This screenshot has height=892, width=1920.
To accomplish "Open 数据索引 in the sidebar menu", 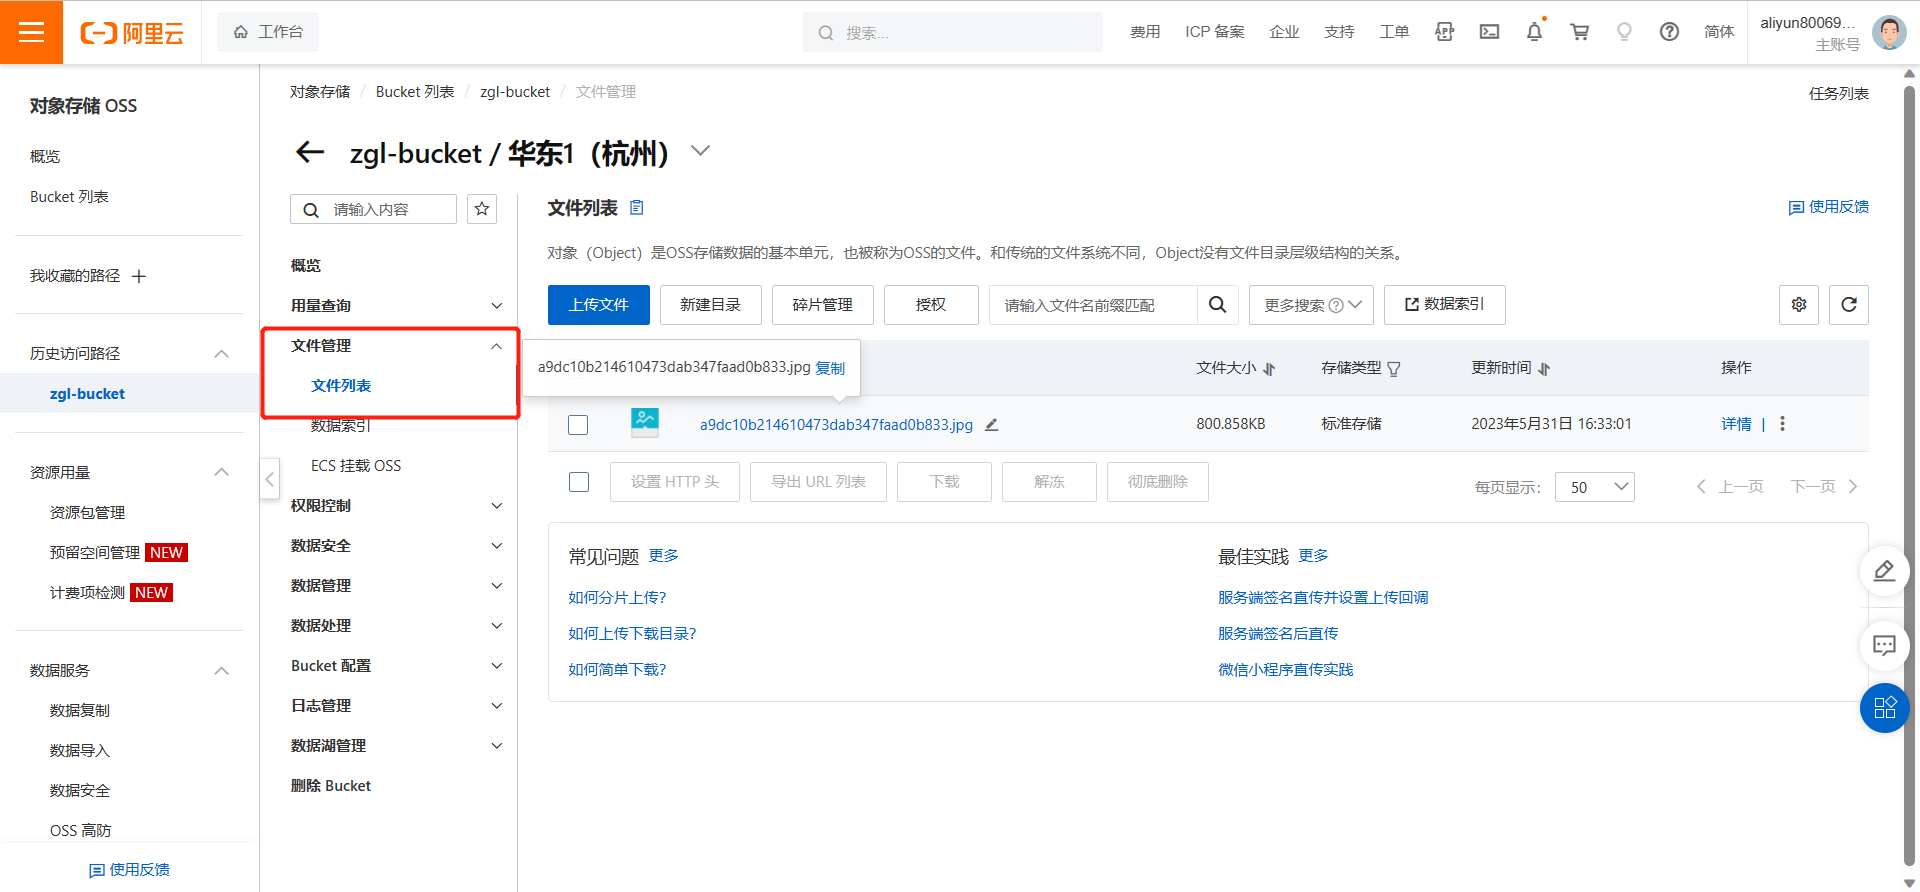I will click(x=340, y=426).
